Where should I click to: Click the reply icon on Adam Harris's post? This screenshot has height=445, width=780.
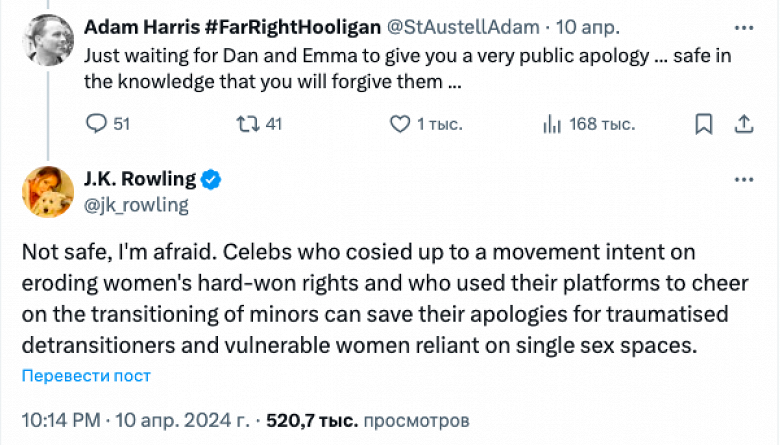pyautogui.click(x=96, y=124)
